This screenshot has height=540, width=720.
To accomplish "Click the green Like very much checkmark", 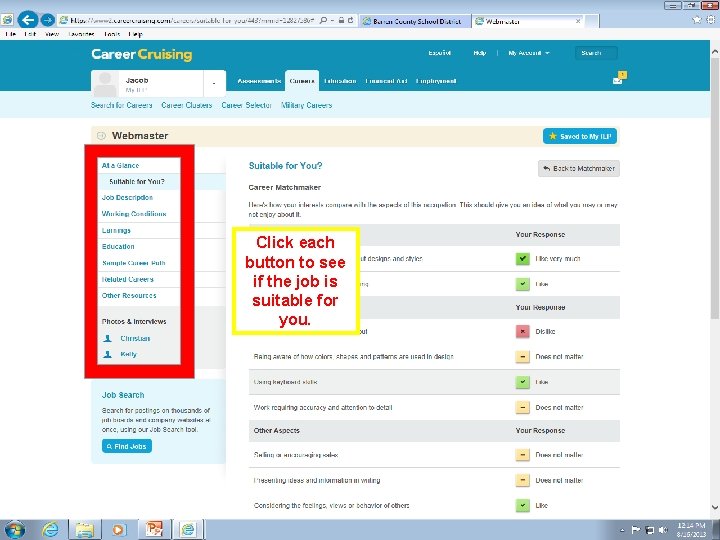I will pos(523,259).
